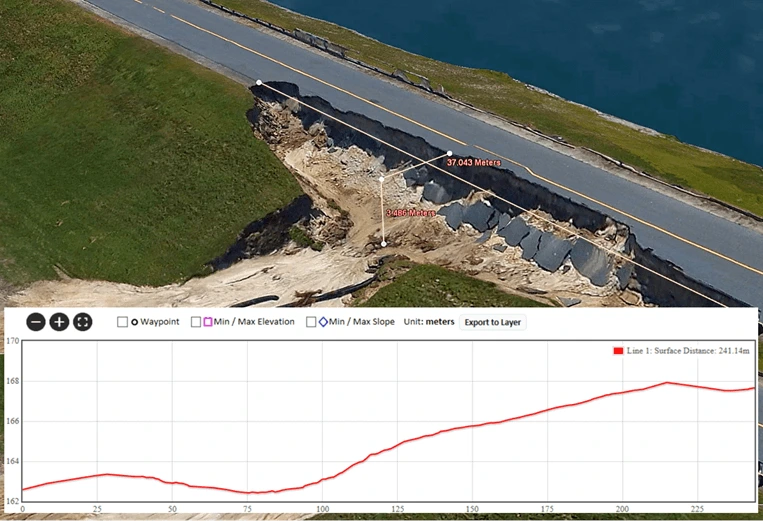The width and height of the screenshot is (763, 521).
Task: Zoom out the elevation profile chart
Action: [35, 322]
